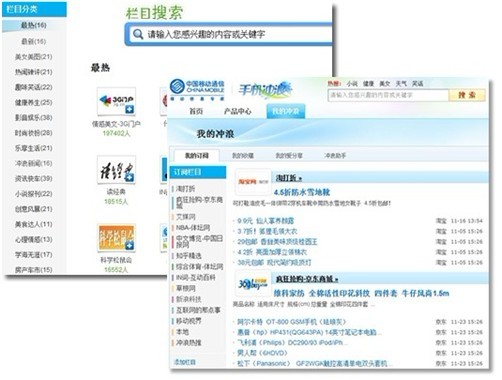The width and height of the screenshot is (502, 380).
Task: Select 资讯快车(39) category
Action: pyautogui.click(x=34, y=179)
